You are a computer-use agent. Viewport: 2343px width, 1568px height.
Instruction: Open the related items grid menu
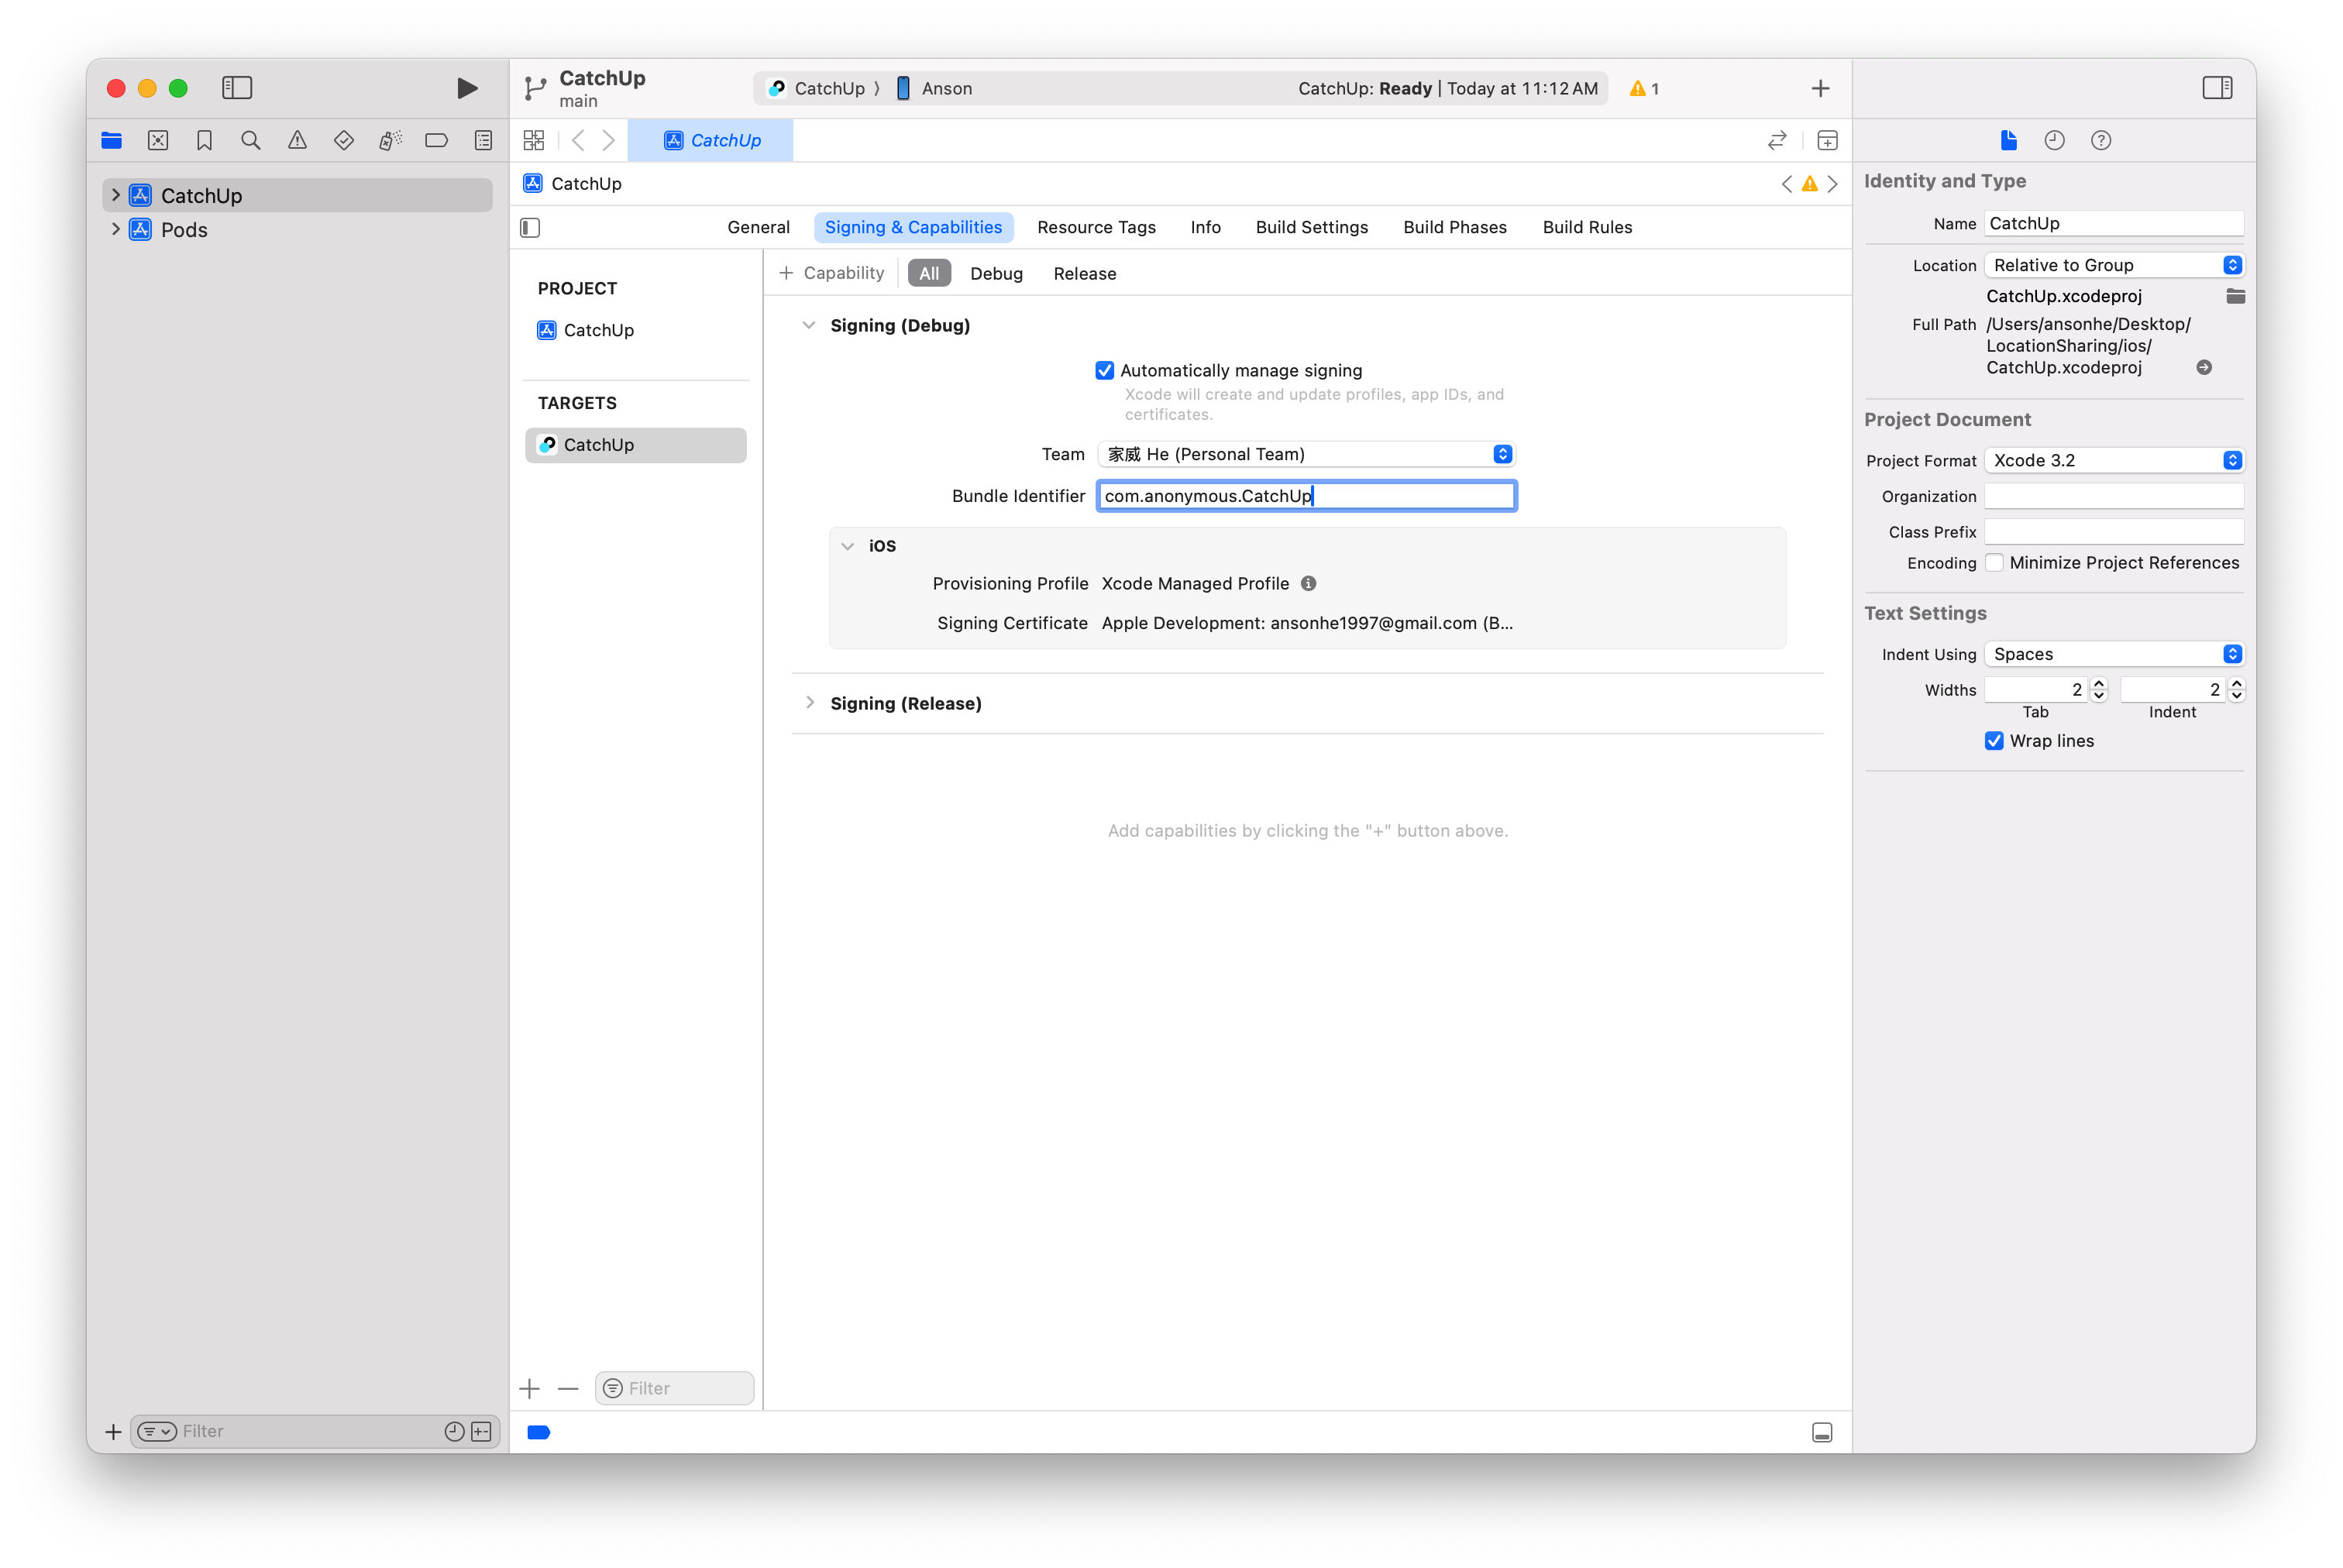click(534, 140)
